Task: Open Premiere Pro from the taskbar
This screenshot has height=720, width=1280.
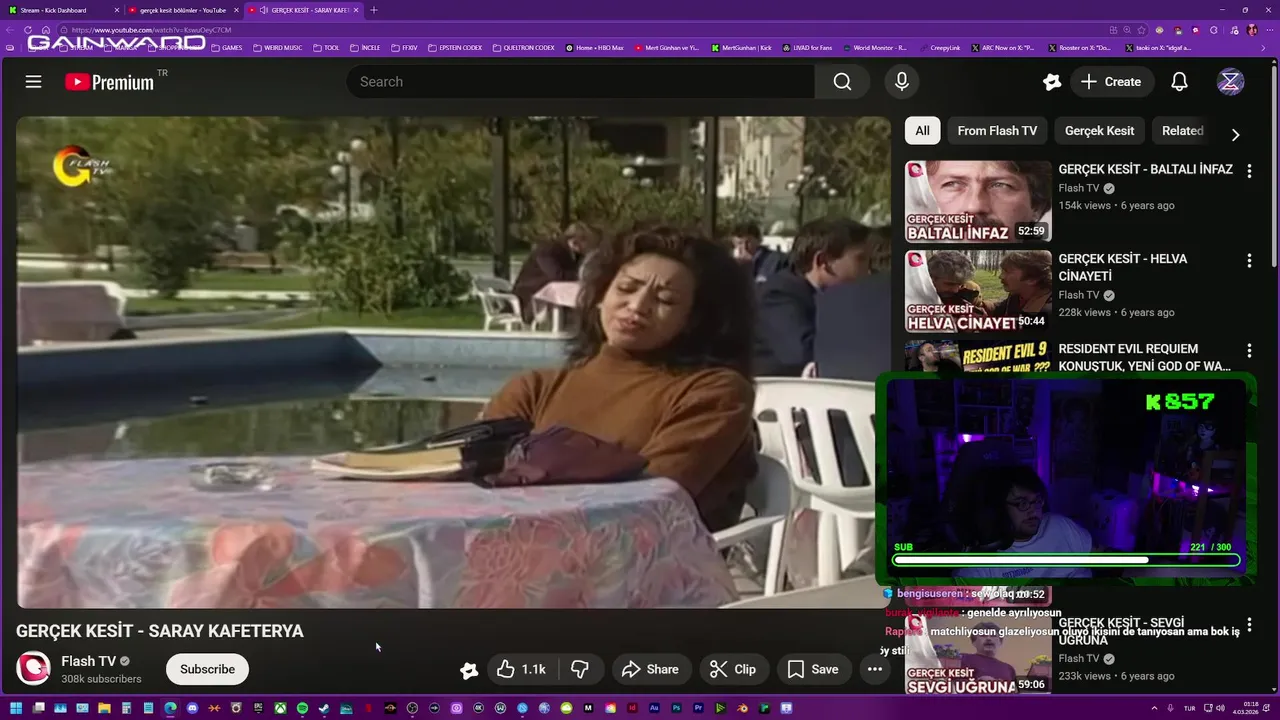Action: click(699, 708)
